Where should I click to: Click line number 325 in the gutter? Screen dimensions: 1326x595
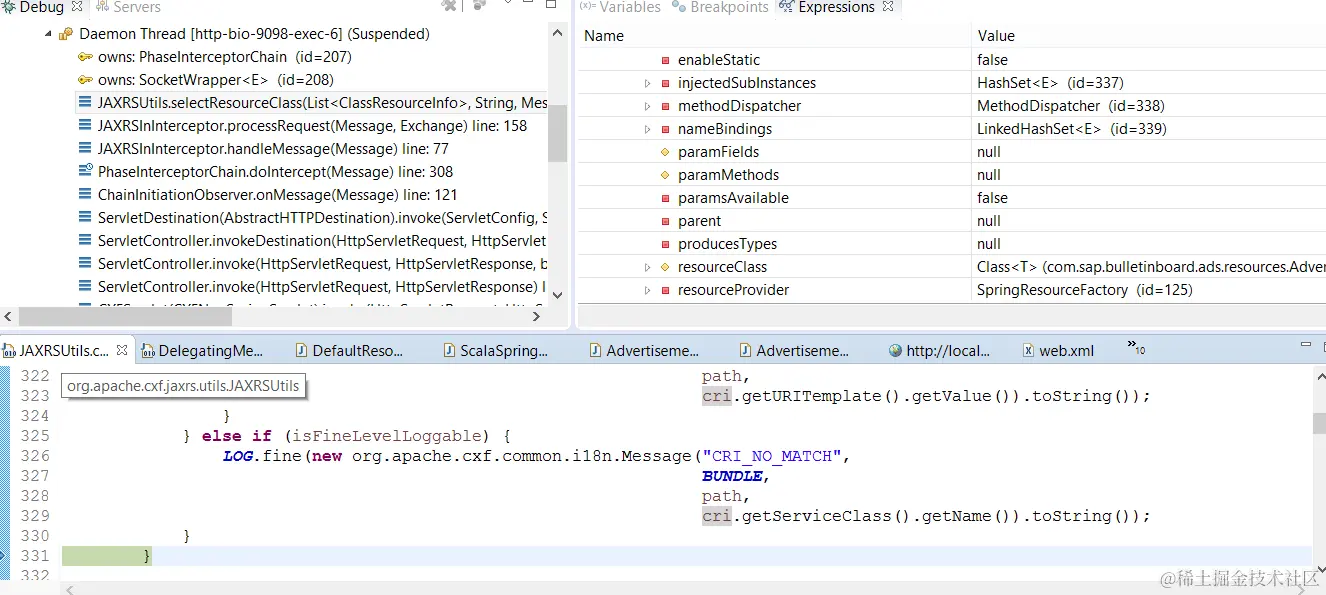34,436
